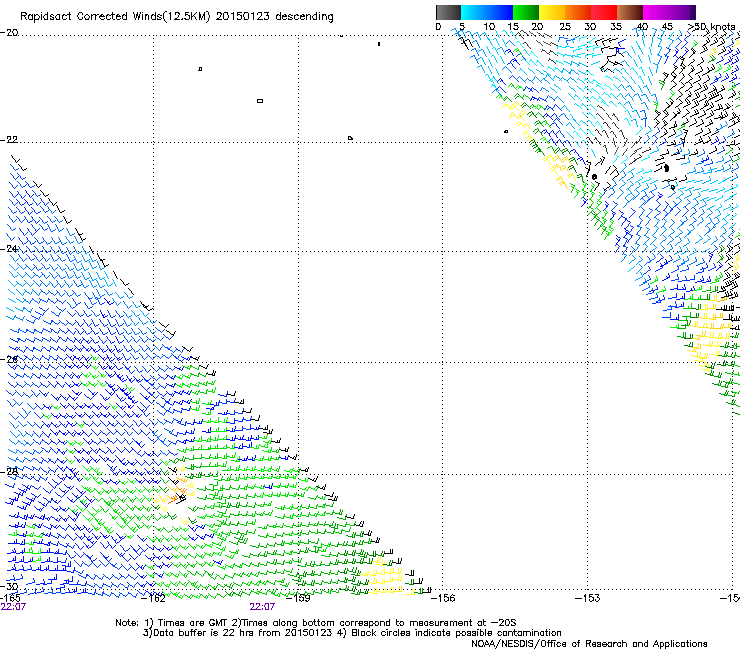Select the green 15-20 knots color segment

(526, 12)
